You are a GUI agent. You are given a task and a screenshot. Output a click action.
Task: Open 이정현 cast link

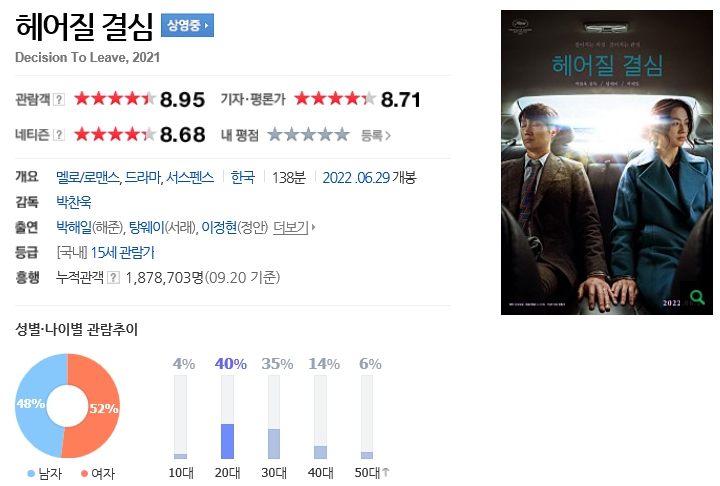pyautogui.click(x=219, y=227)
